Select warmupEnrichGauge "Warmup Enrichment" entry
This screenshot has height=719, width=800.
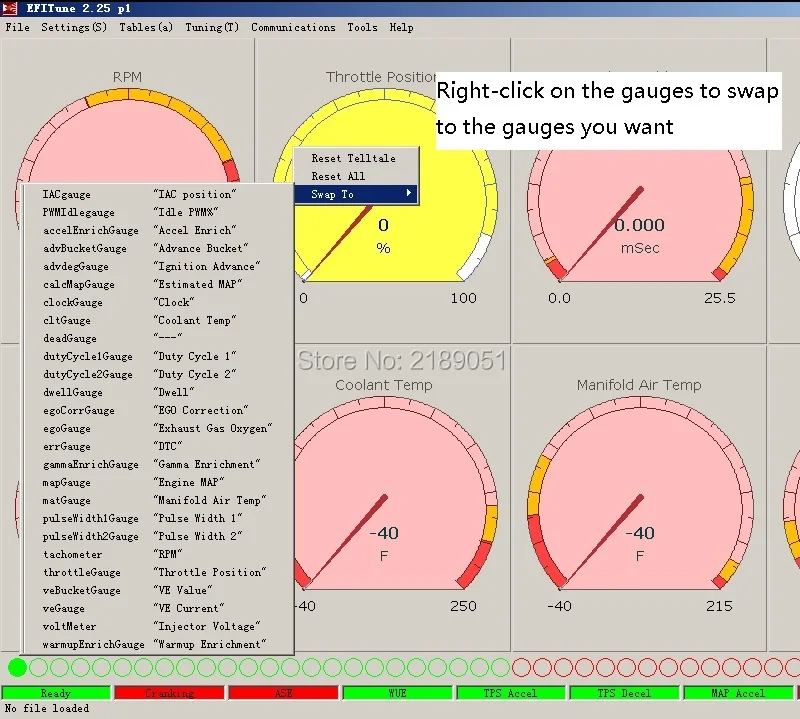tap(157, 644)
